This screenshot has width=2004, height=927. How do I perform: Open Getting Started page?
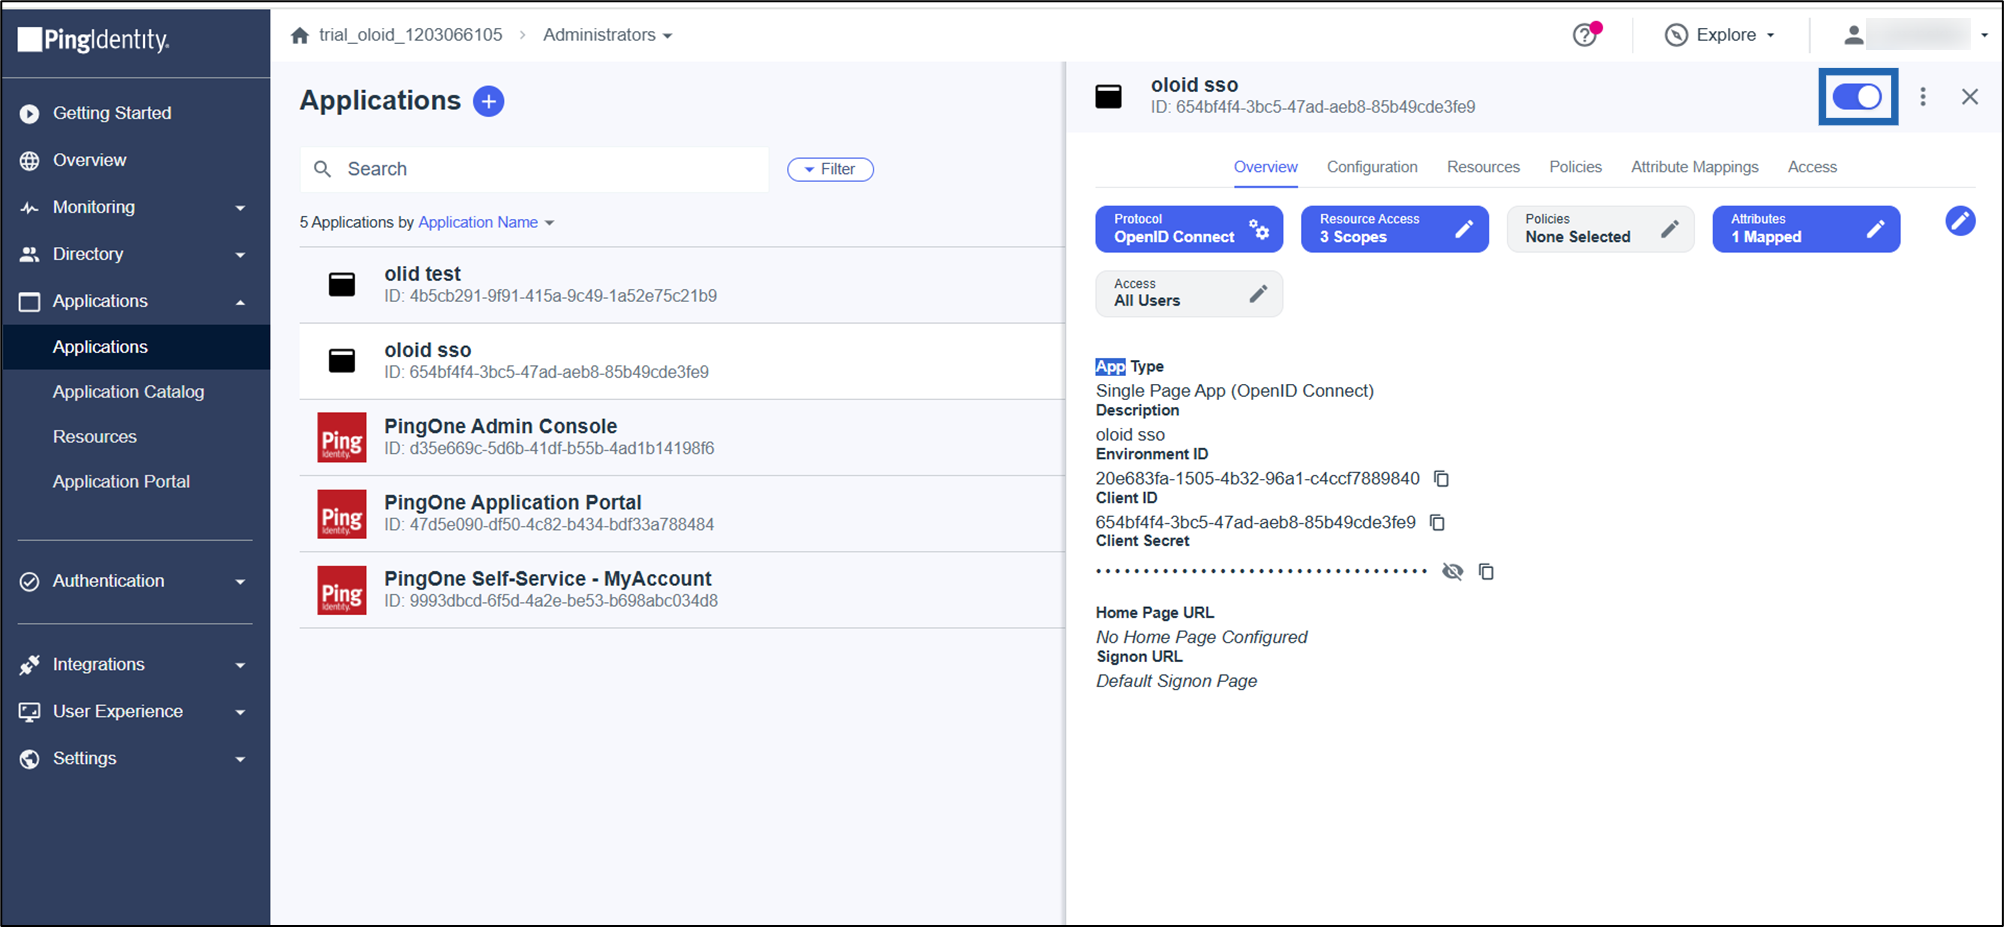(112, 113)
